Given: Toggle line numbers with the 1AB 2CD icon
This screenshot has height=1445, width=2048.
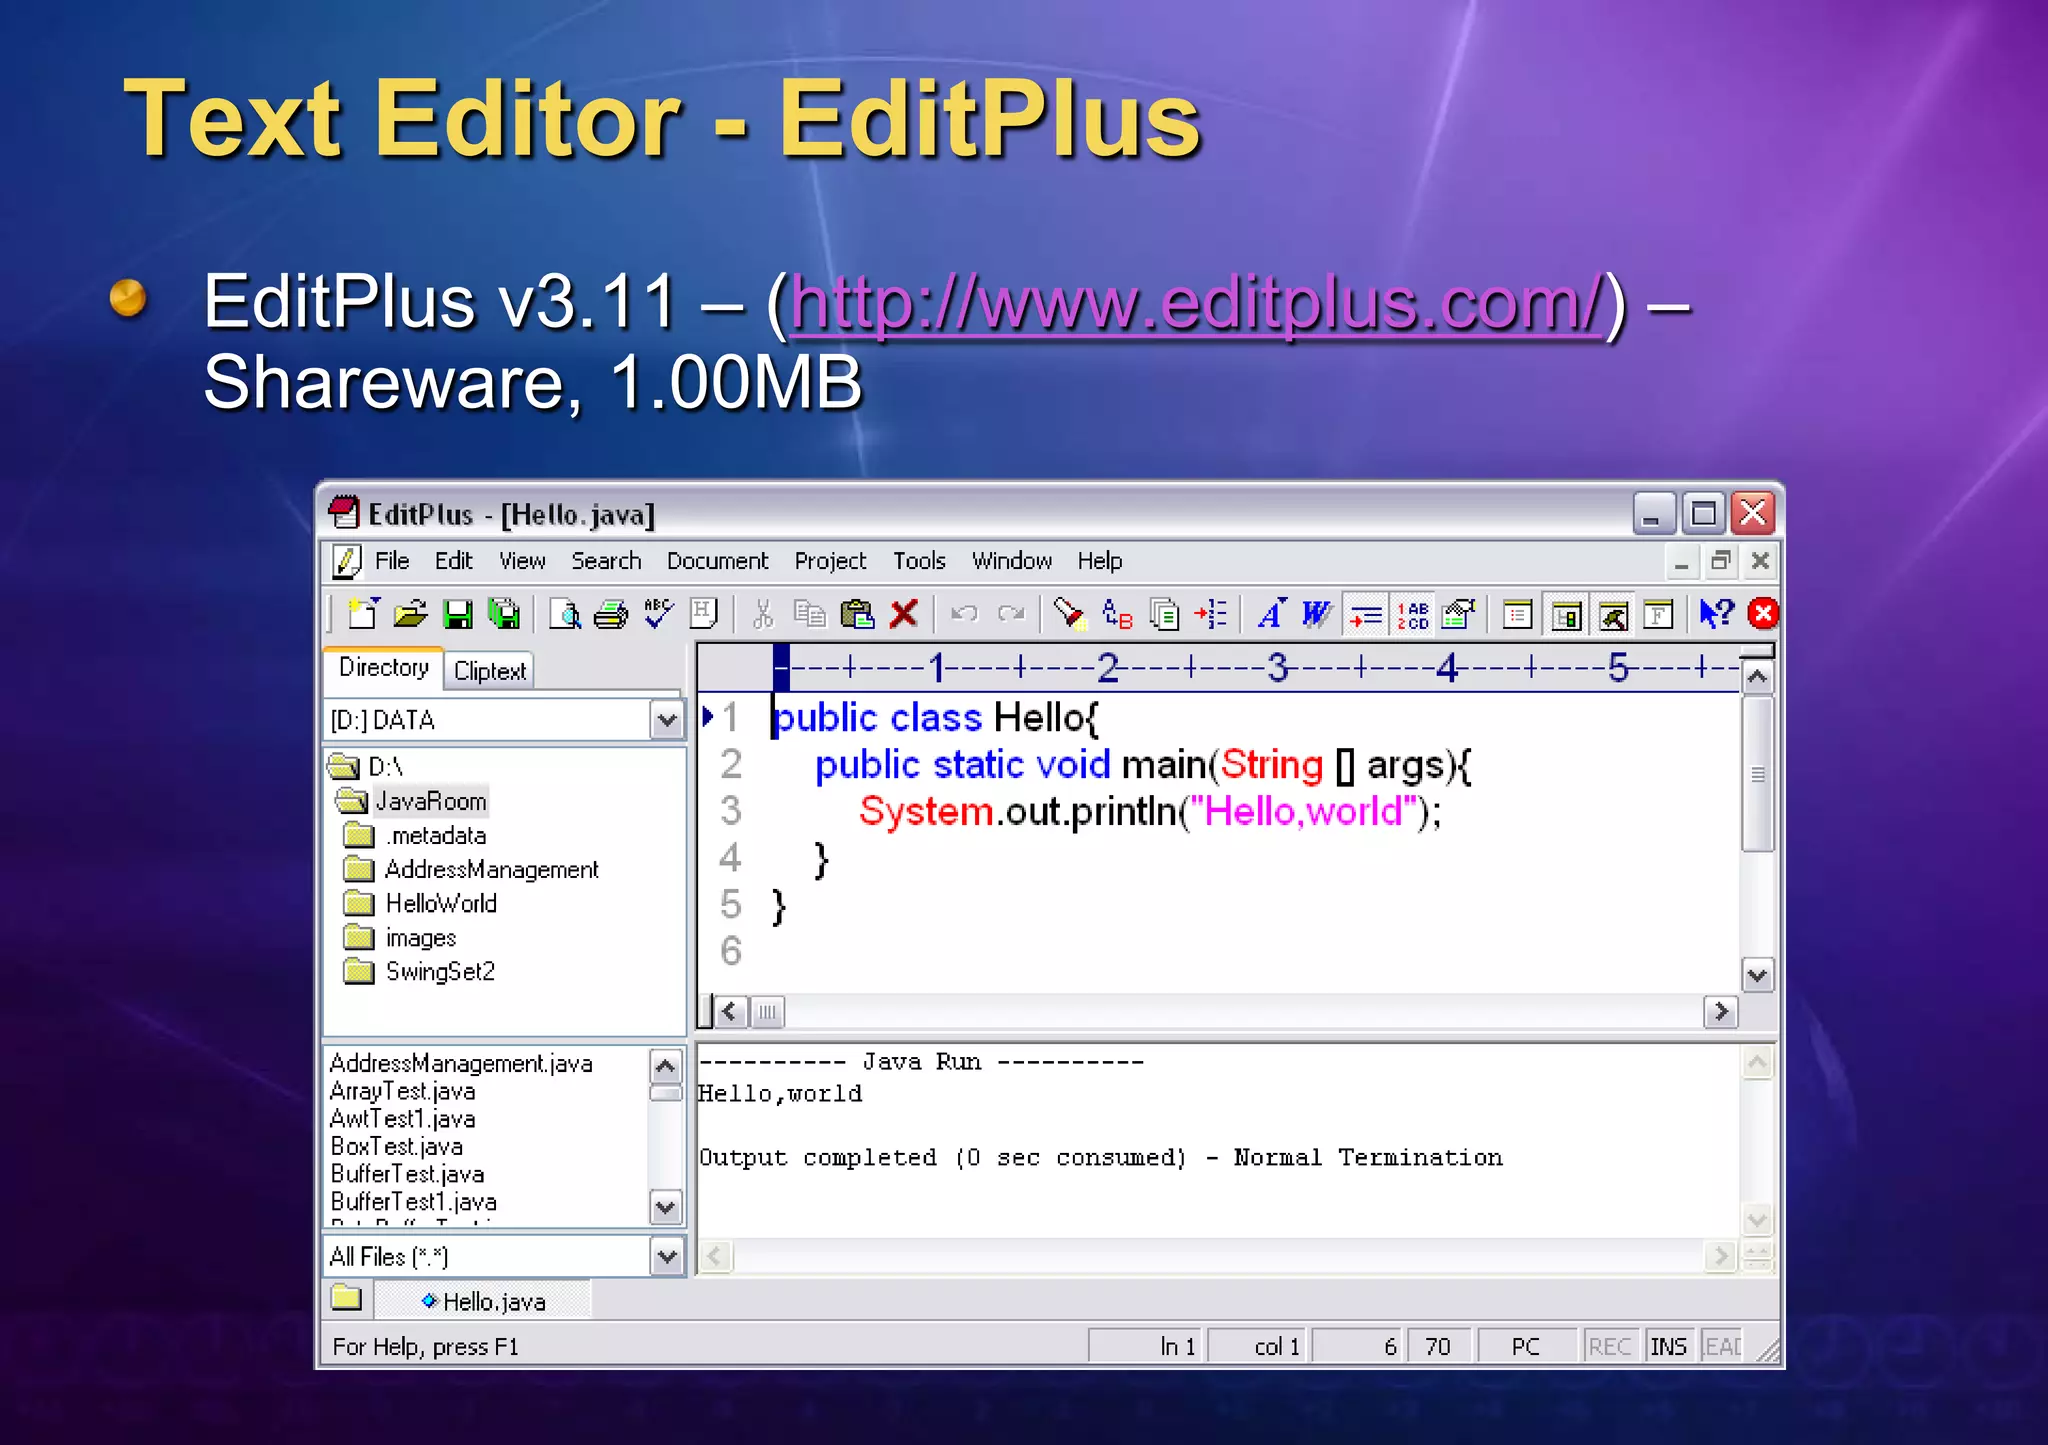Looking at the screenshot, I should coord(1413,614).
